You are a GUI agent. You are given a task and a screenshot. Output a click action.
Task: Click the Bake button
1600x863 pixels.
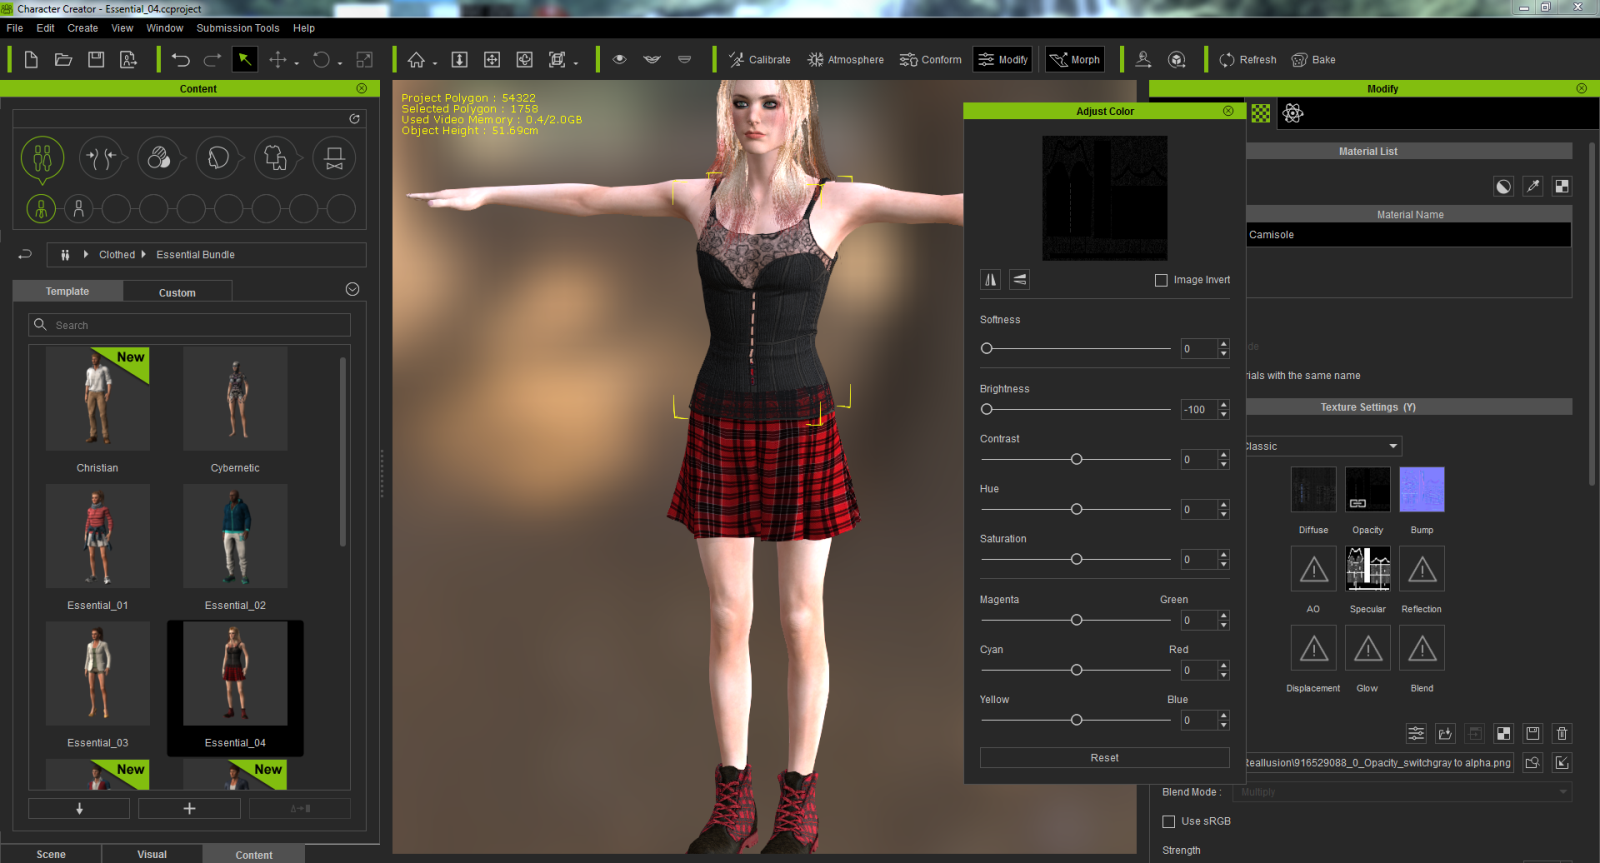[1314, 60]
